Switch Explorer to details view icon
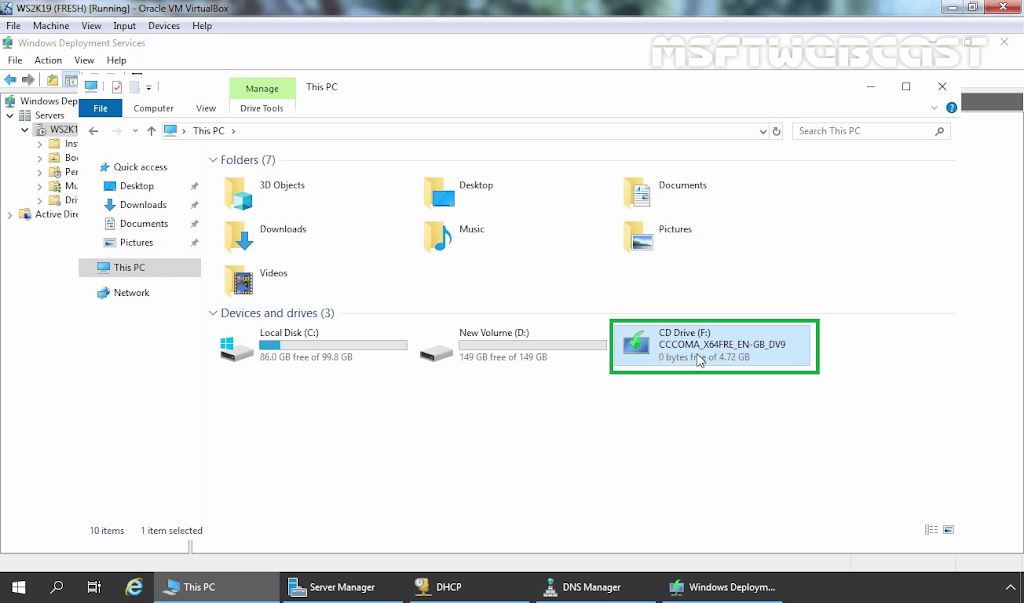 pos(931,530)
